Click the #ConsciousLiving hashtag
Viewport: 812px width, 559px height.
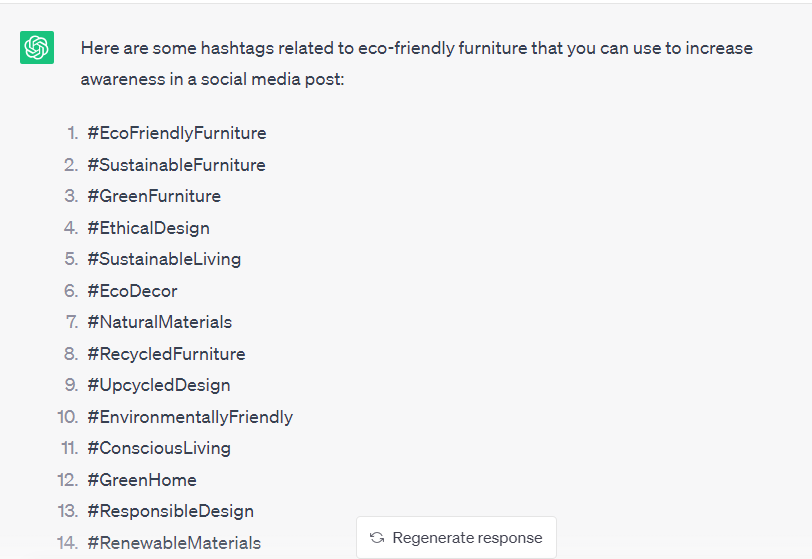(159, 448)
